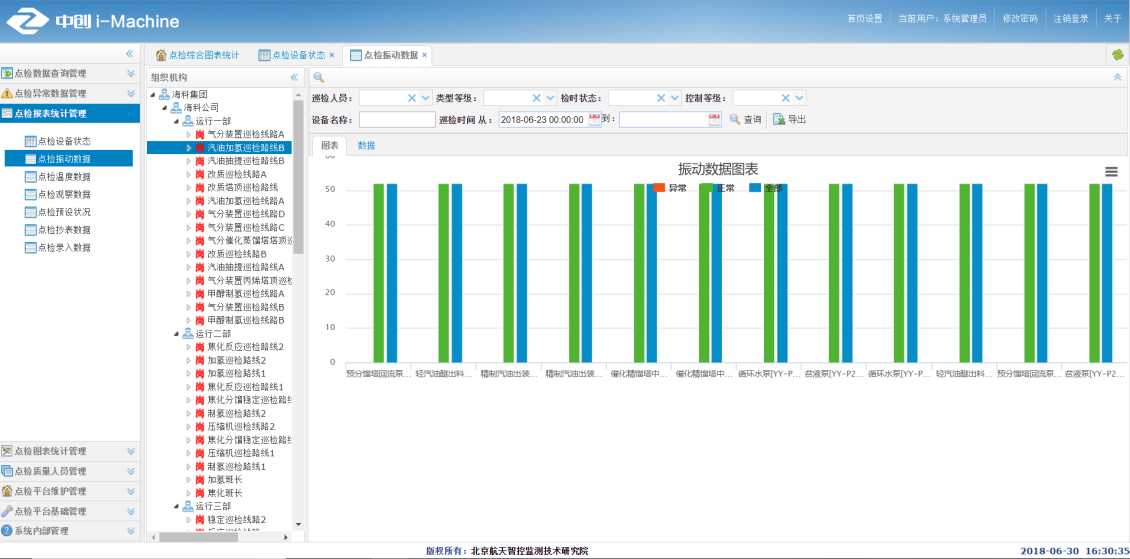1130x559 pixels.
Task: Collapse the left navigation panel
Action: (x=129, y=54)
